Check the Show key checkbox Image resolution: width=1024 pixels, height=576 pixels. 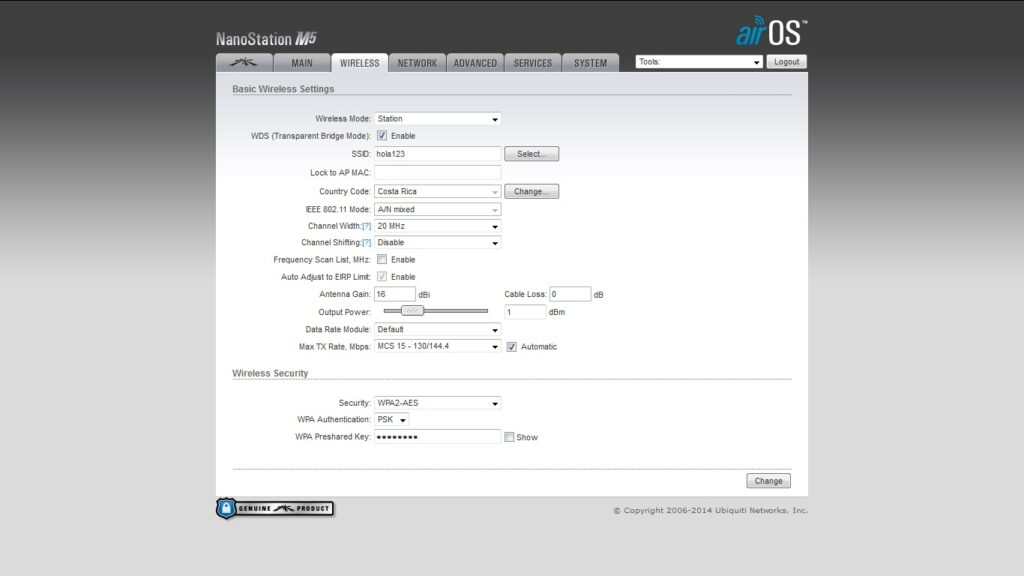pyautogui.click(x=509, y=437)
